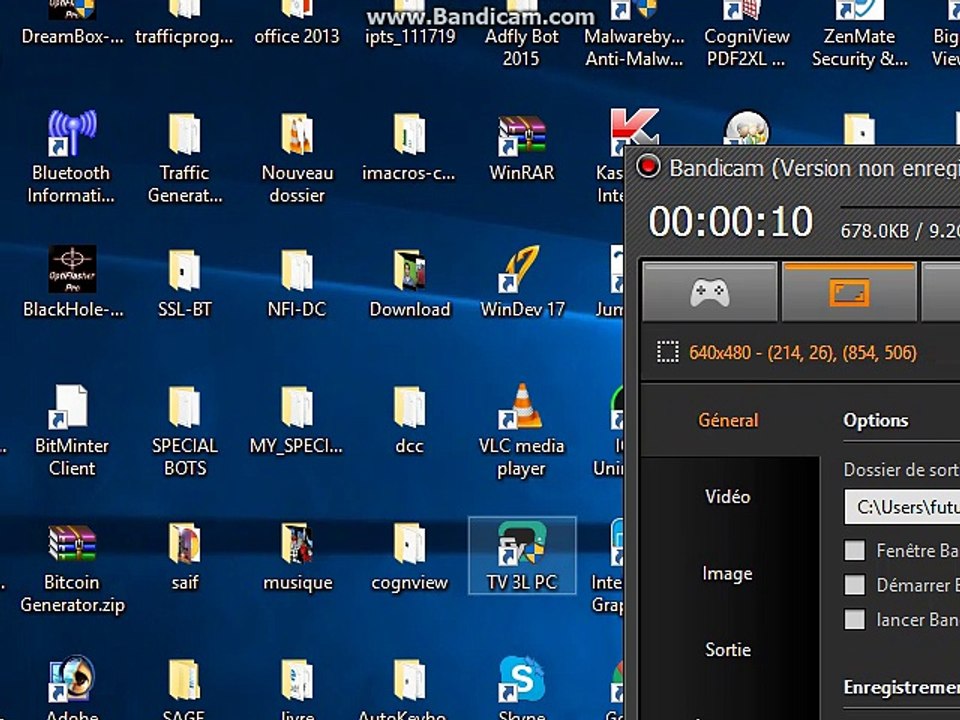Tick the Démarrer Bandicam checkbox
Viewport: 960px width, 720px height.
click(x=855, y=585)
